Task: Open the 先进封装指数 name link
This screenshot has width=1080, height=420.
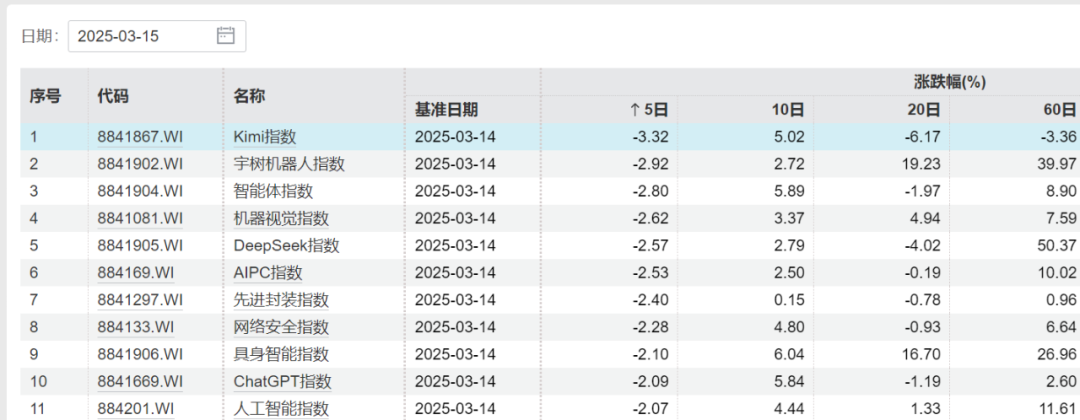Action: pos(281,300)
